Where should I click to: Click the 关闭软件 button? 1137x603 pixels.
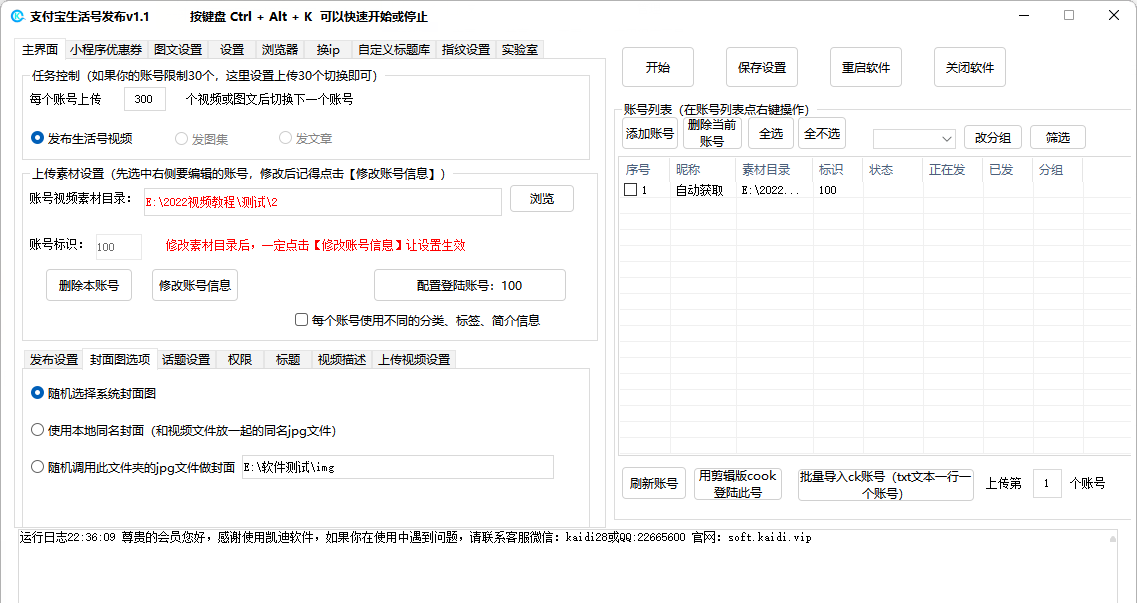click(969, 67)
